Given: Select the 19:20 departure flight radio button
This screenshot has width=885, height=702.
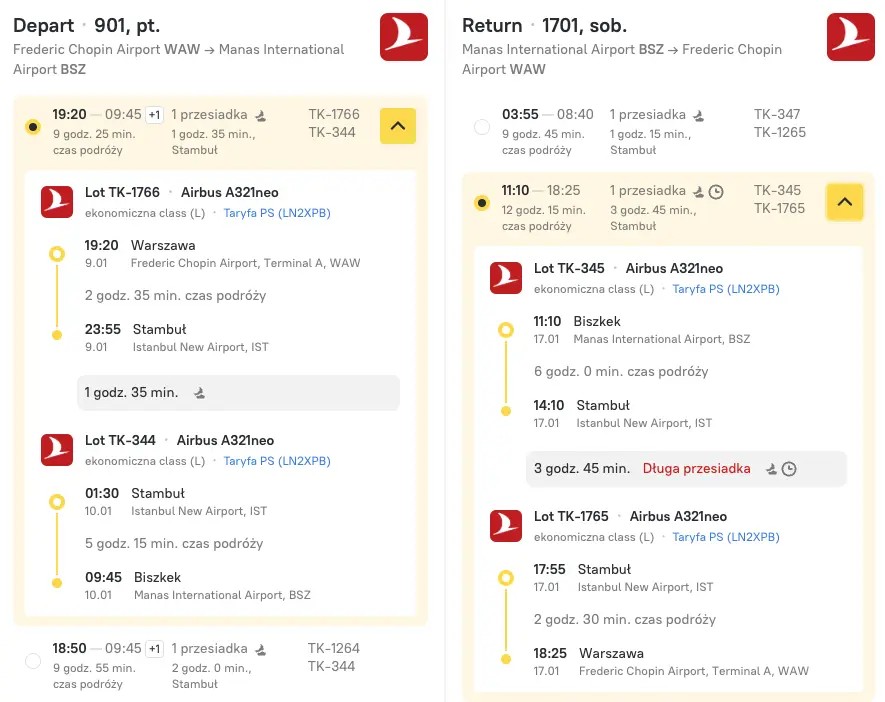Looking at the screenshot, I should [x=34, y=127].
